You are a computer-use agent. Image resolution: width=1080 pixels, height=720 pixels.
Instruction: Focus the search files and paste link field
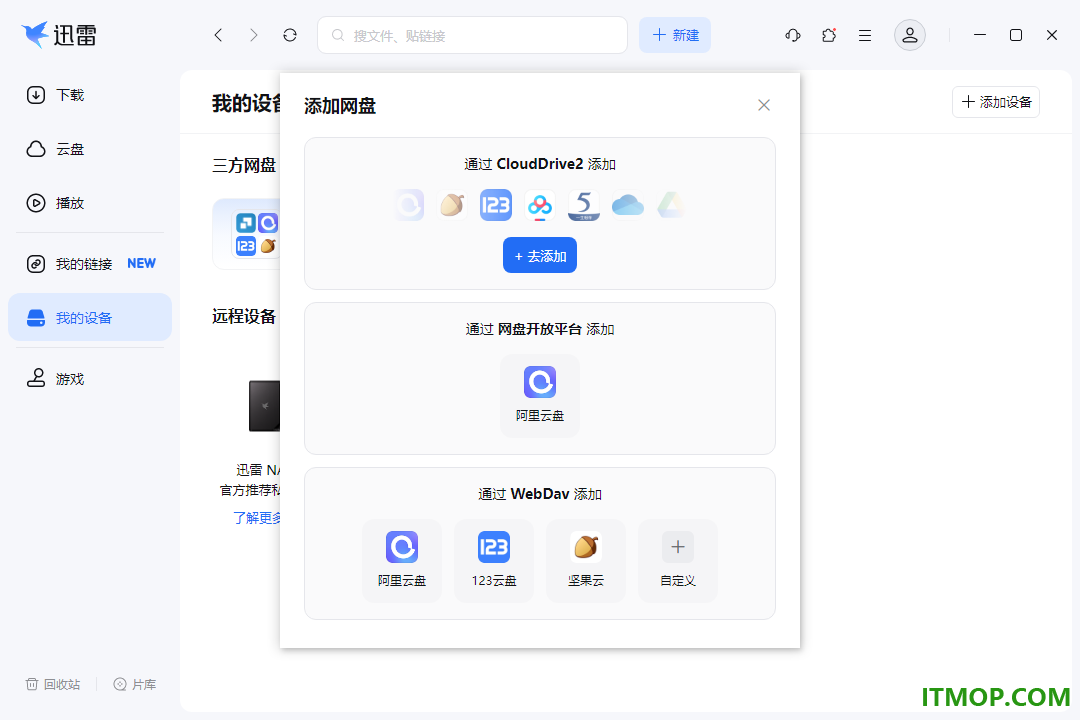(472, 35)
